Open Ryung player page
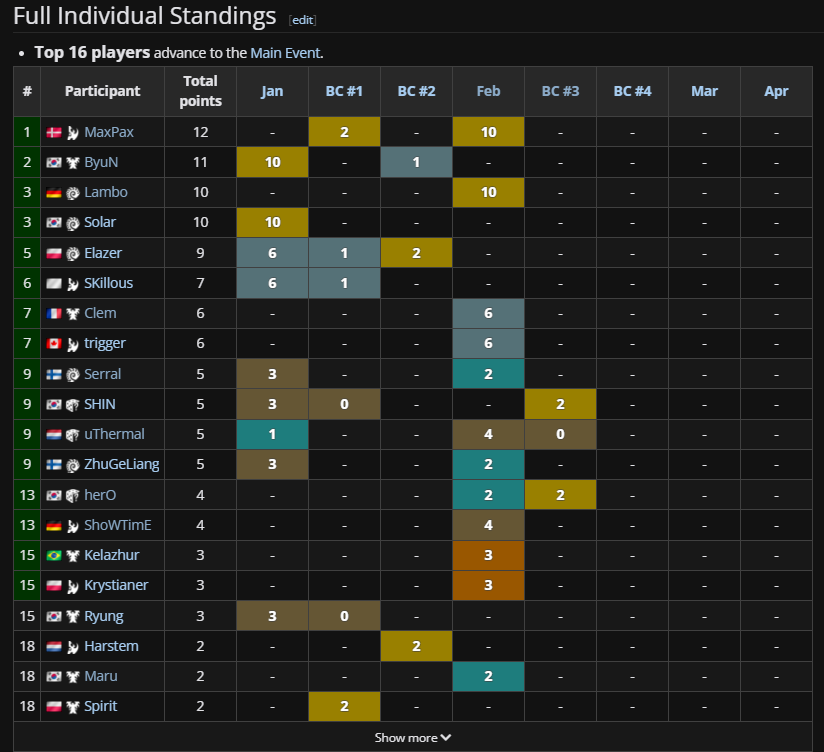Screen dimensions: 824x752 click(x=104, y=615)
